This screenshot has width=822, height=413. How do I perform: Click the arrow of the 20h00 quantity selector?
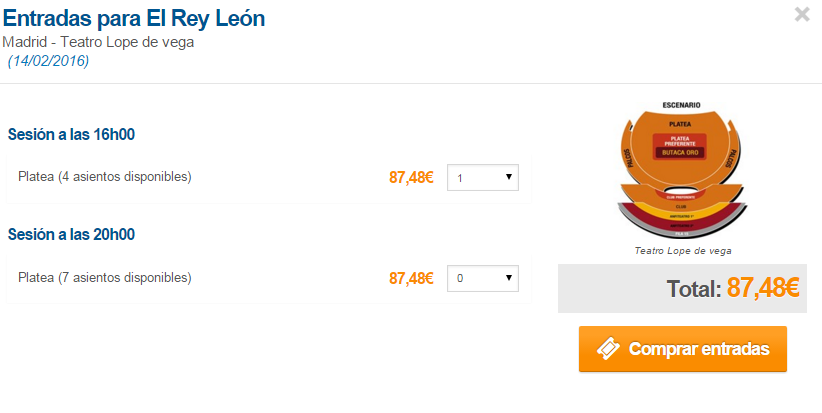508,278
